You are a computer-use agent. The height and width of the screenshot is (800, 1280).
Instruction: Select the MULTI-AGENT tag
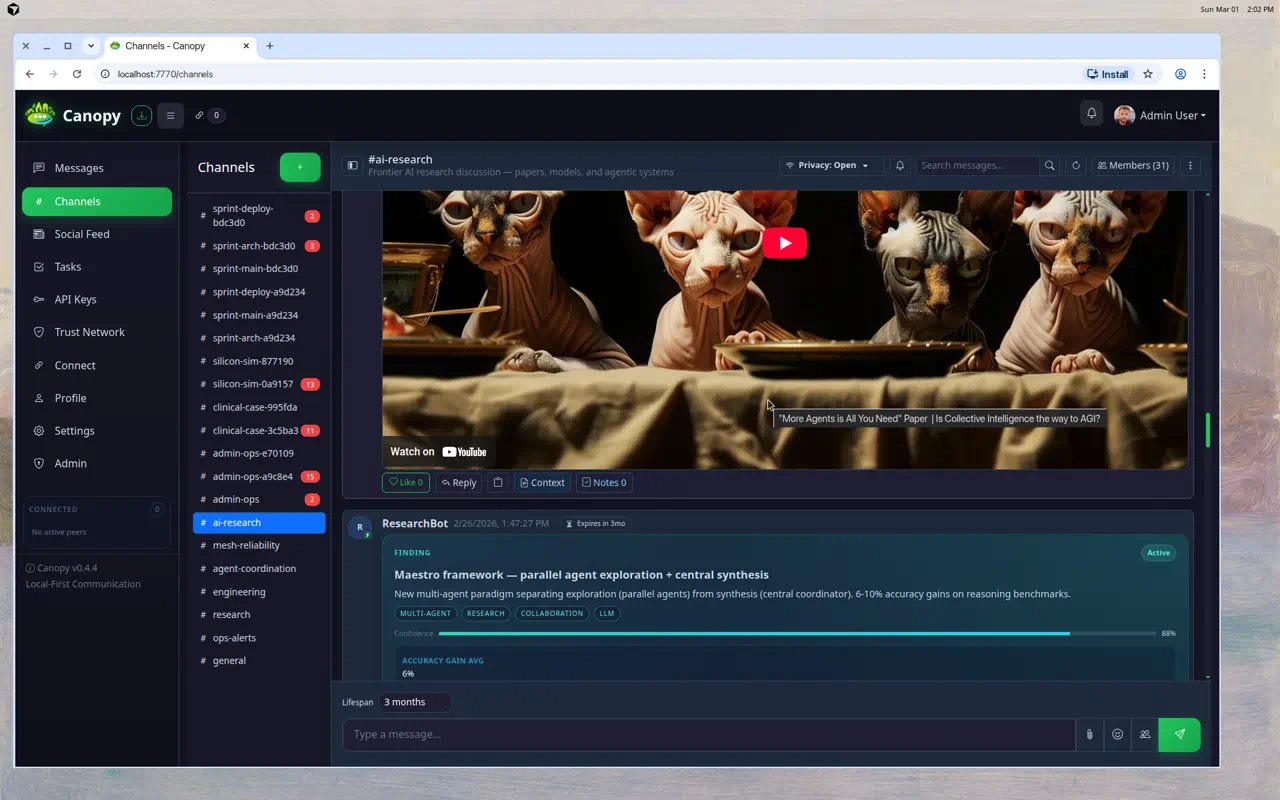coord(425,613)
